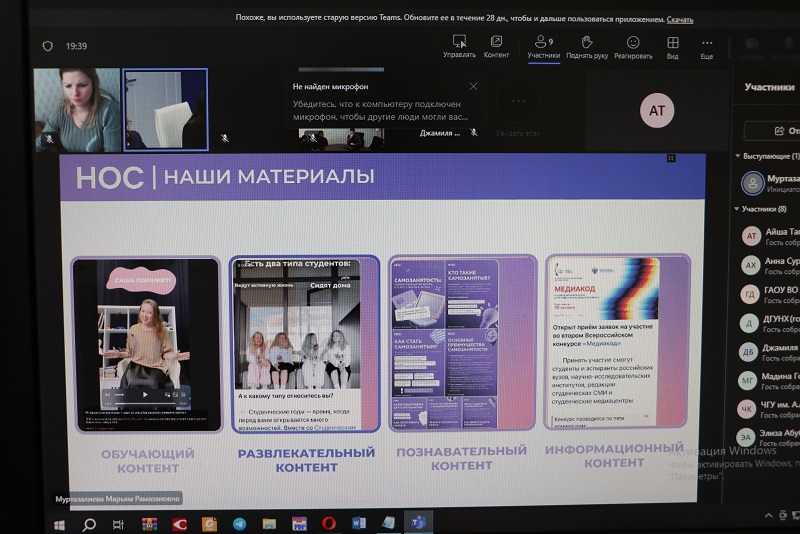Select the woman's video thumbnail
This screenshot has height=534, width=800.
[77, 110]
